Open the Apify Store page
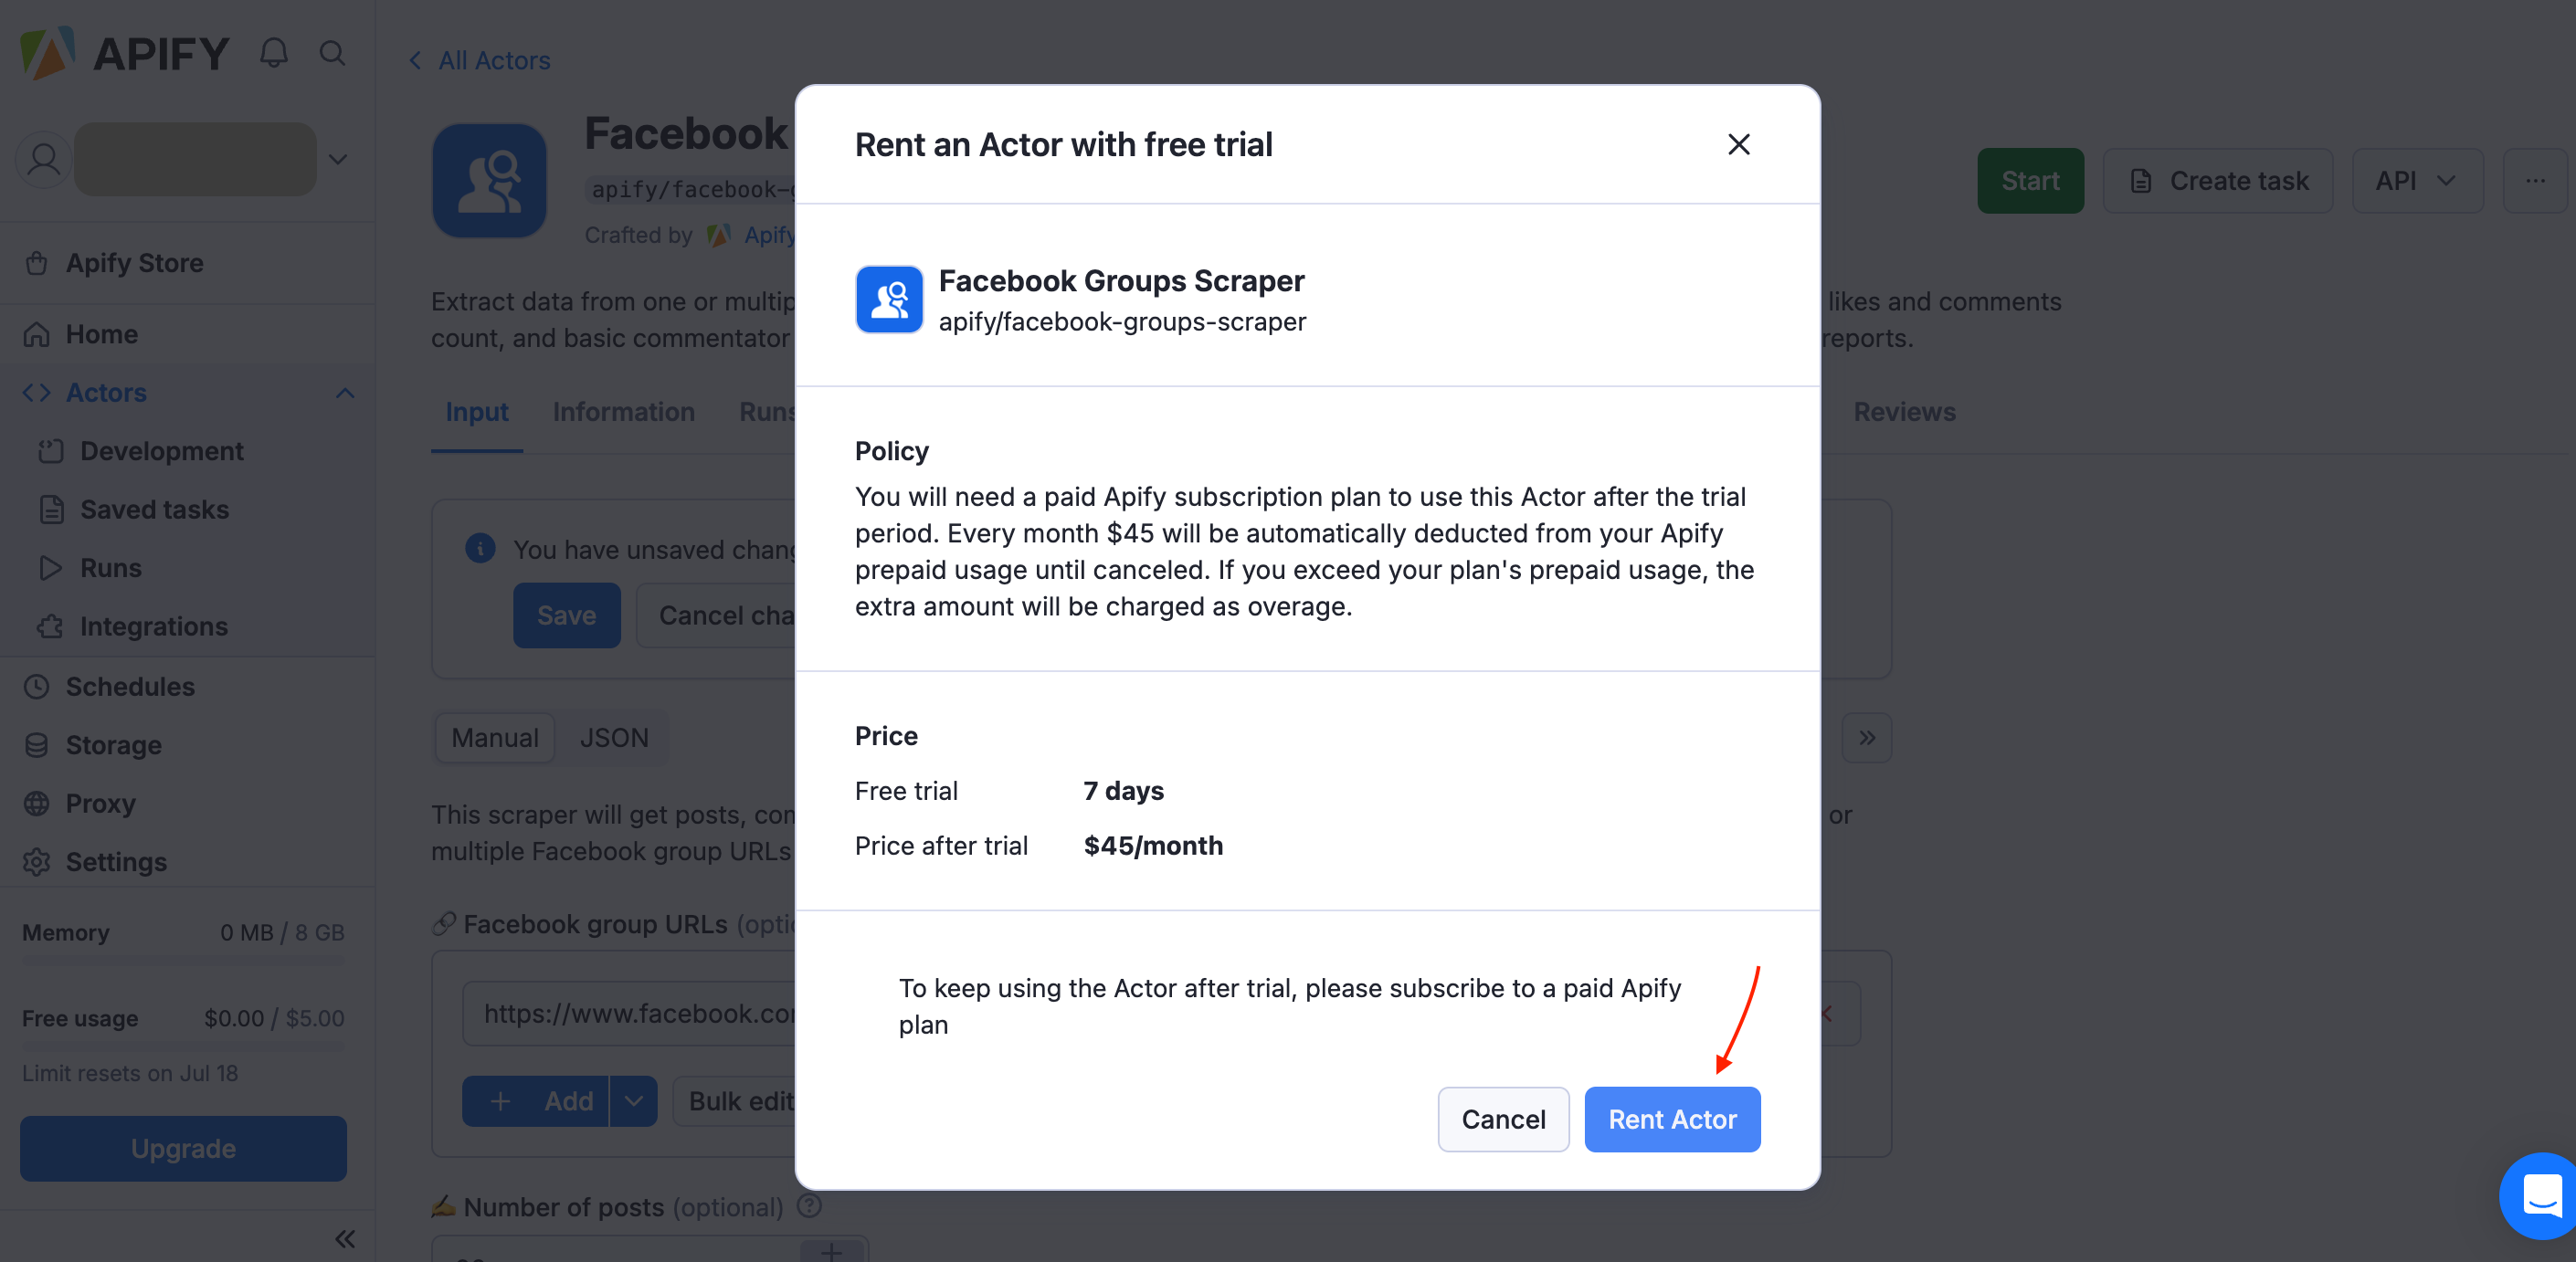The width and height of the screenshot is (2576, 1262). coord(134,263)
